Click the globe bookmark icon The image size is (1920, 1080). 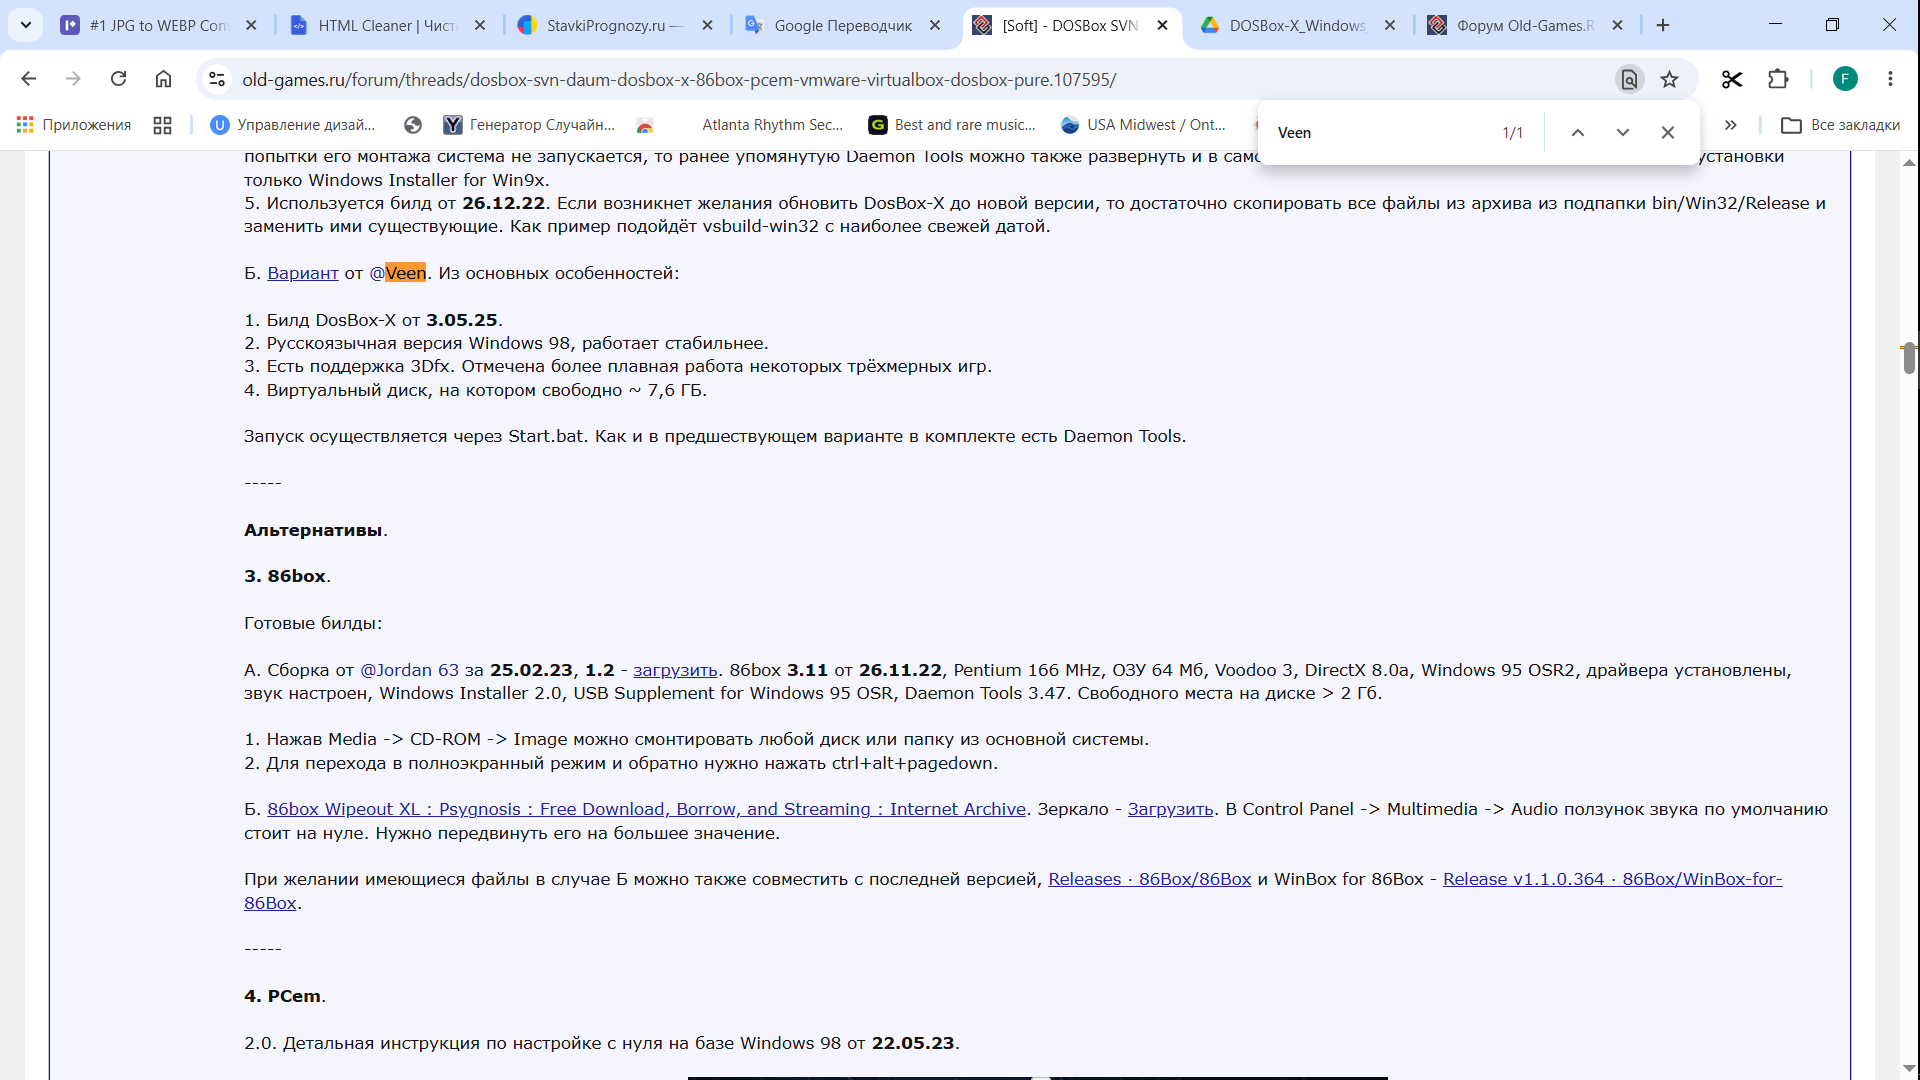(x=413, y=125)
